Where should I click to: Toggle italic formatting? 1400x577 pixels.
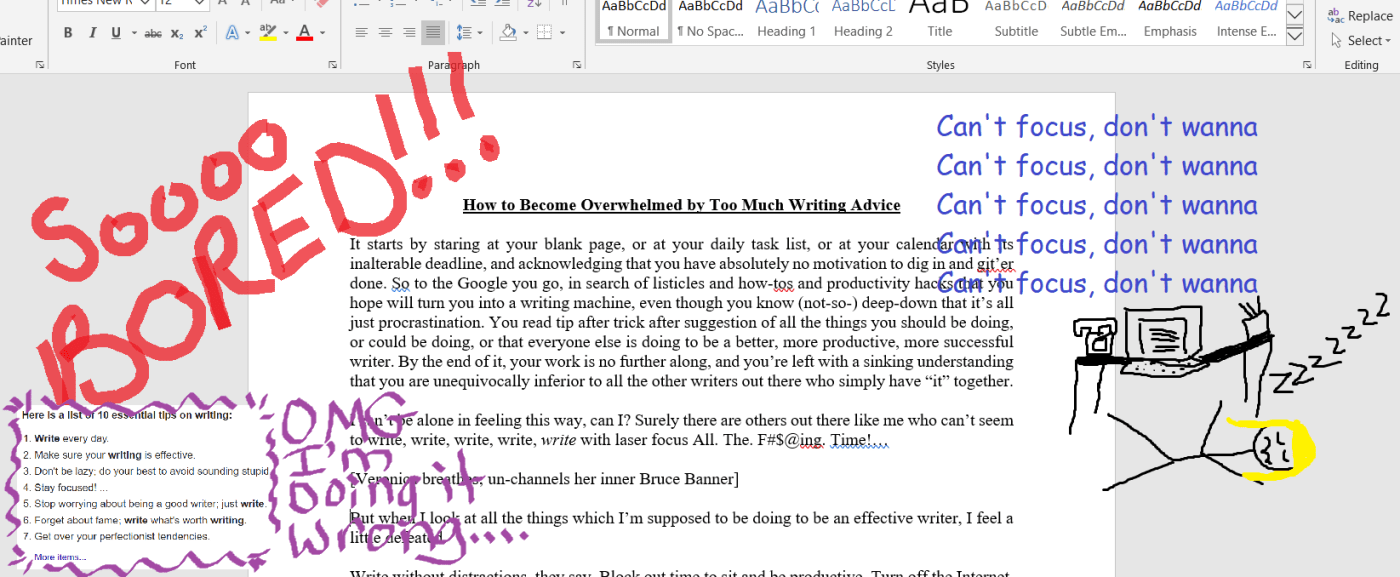click(92, 33)
